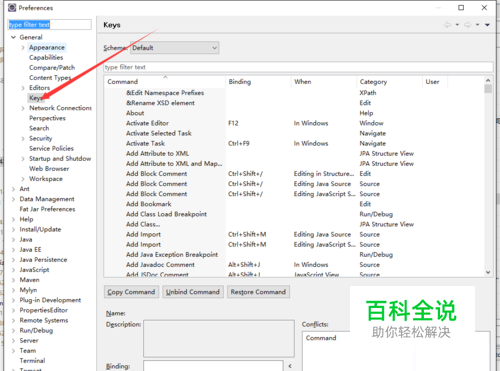Select the Add Javadoc Comment command row

pyautogui.click(x=294, y=265)
